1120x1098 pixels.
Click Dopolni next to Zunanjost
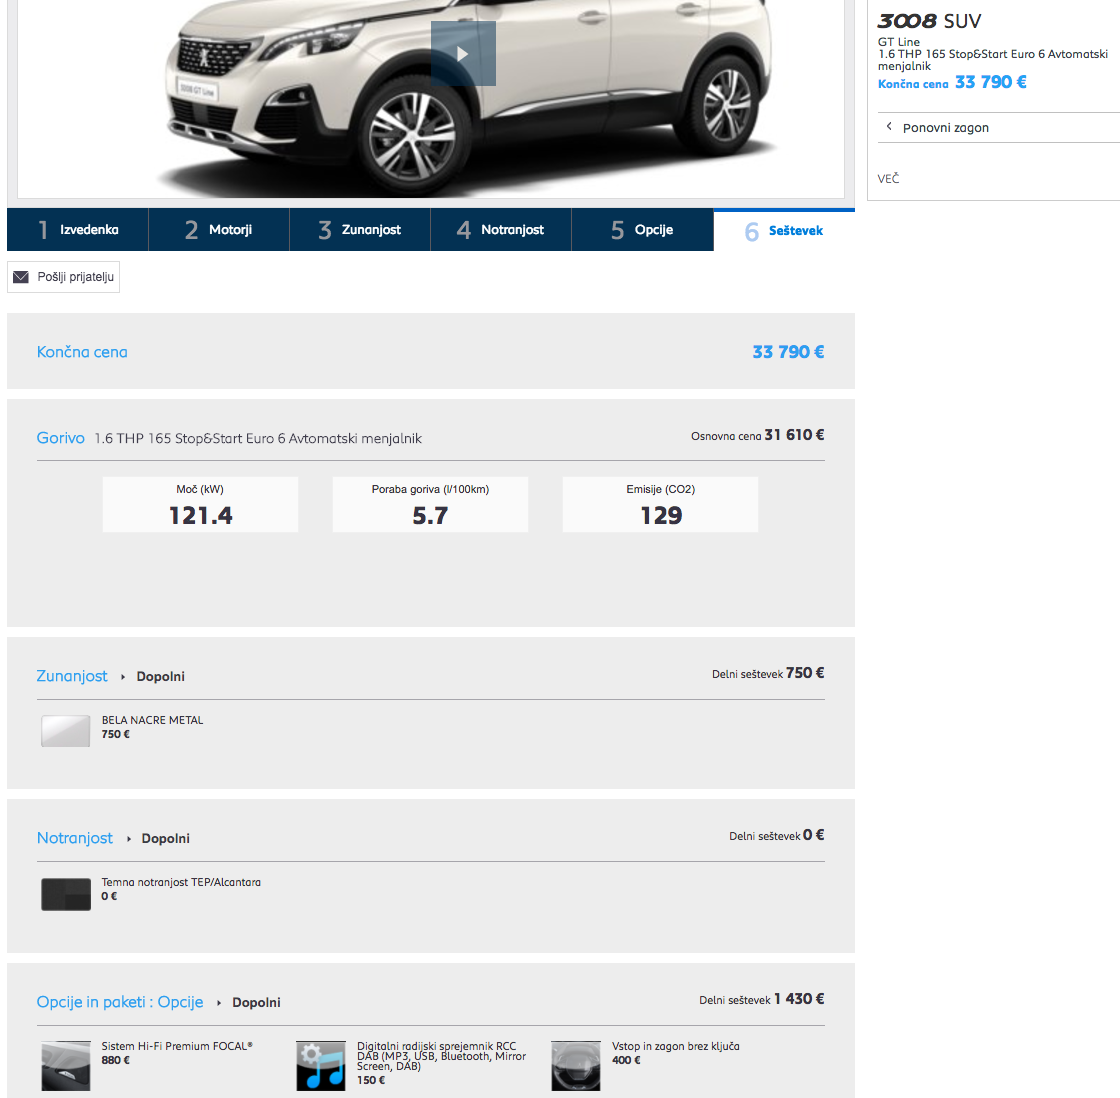pos(161,677)
